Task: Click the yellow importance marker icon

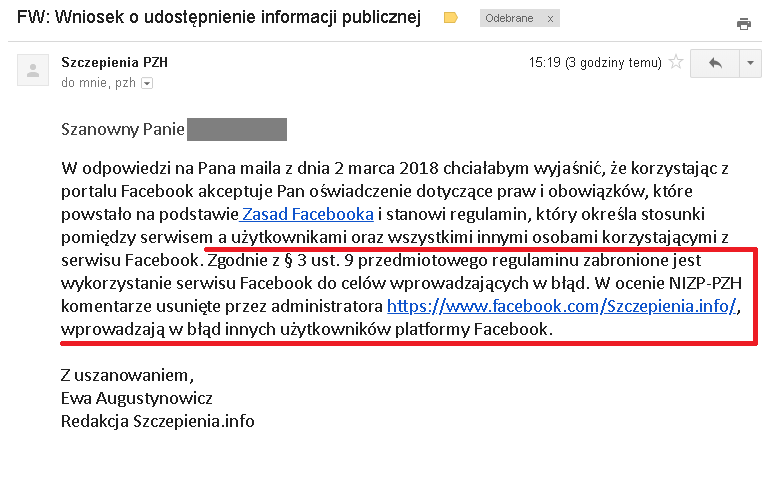Action: coord(450,18)
